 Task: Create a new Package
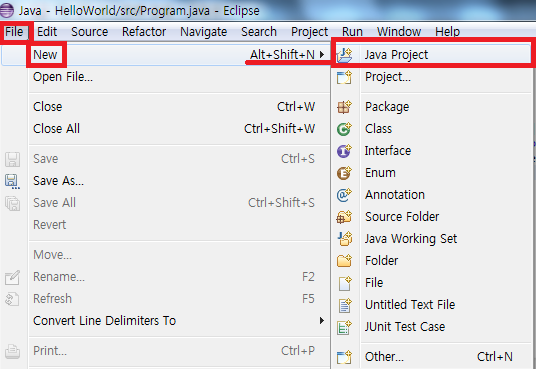pyautogui.click(x=432, y=107)
